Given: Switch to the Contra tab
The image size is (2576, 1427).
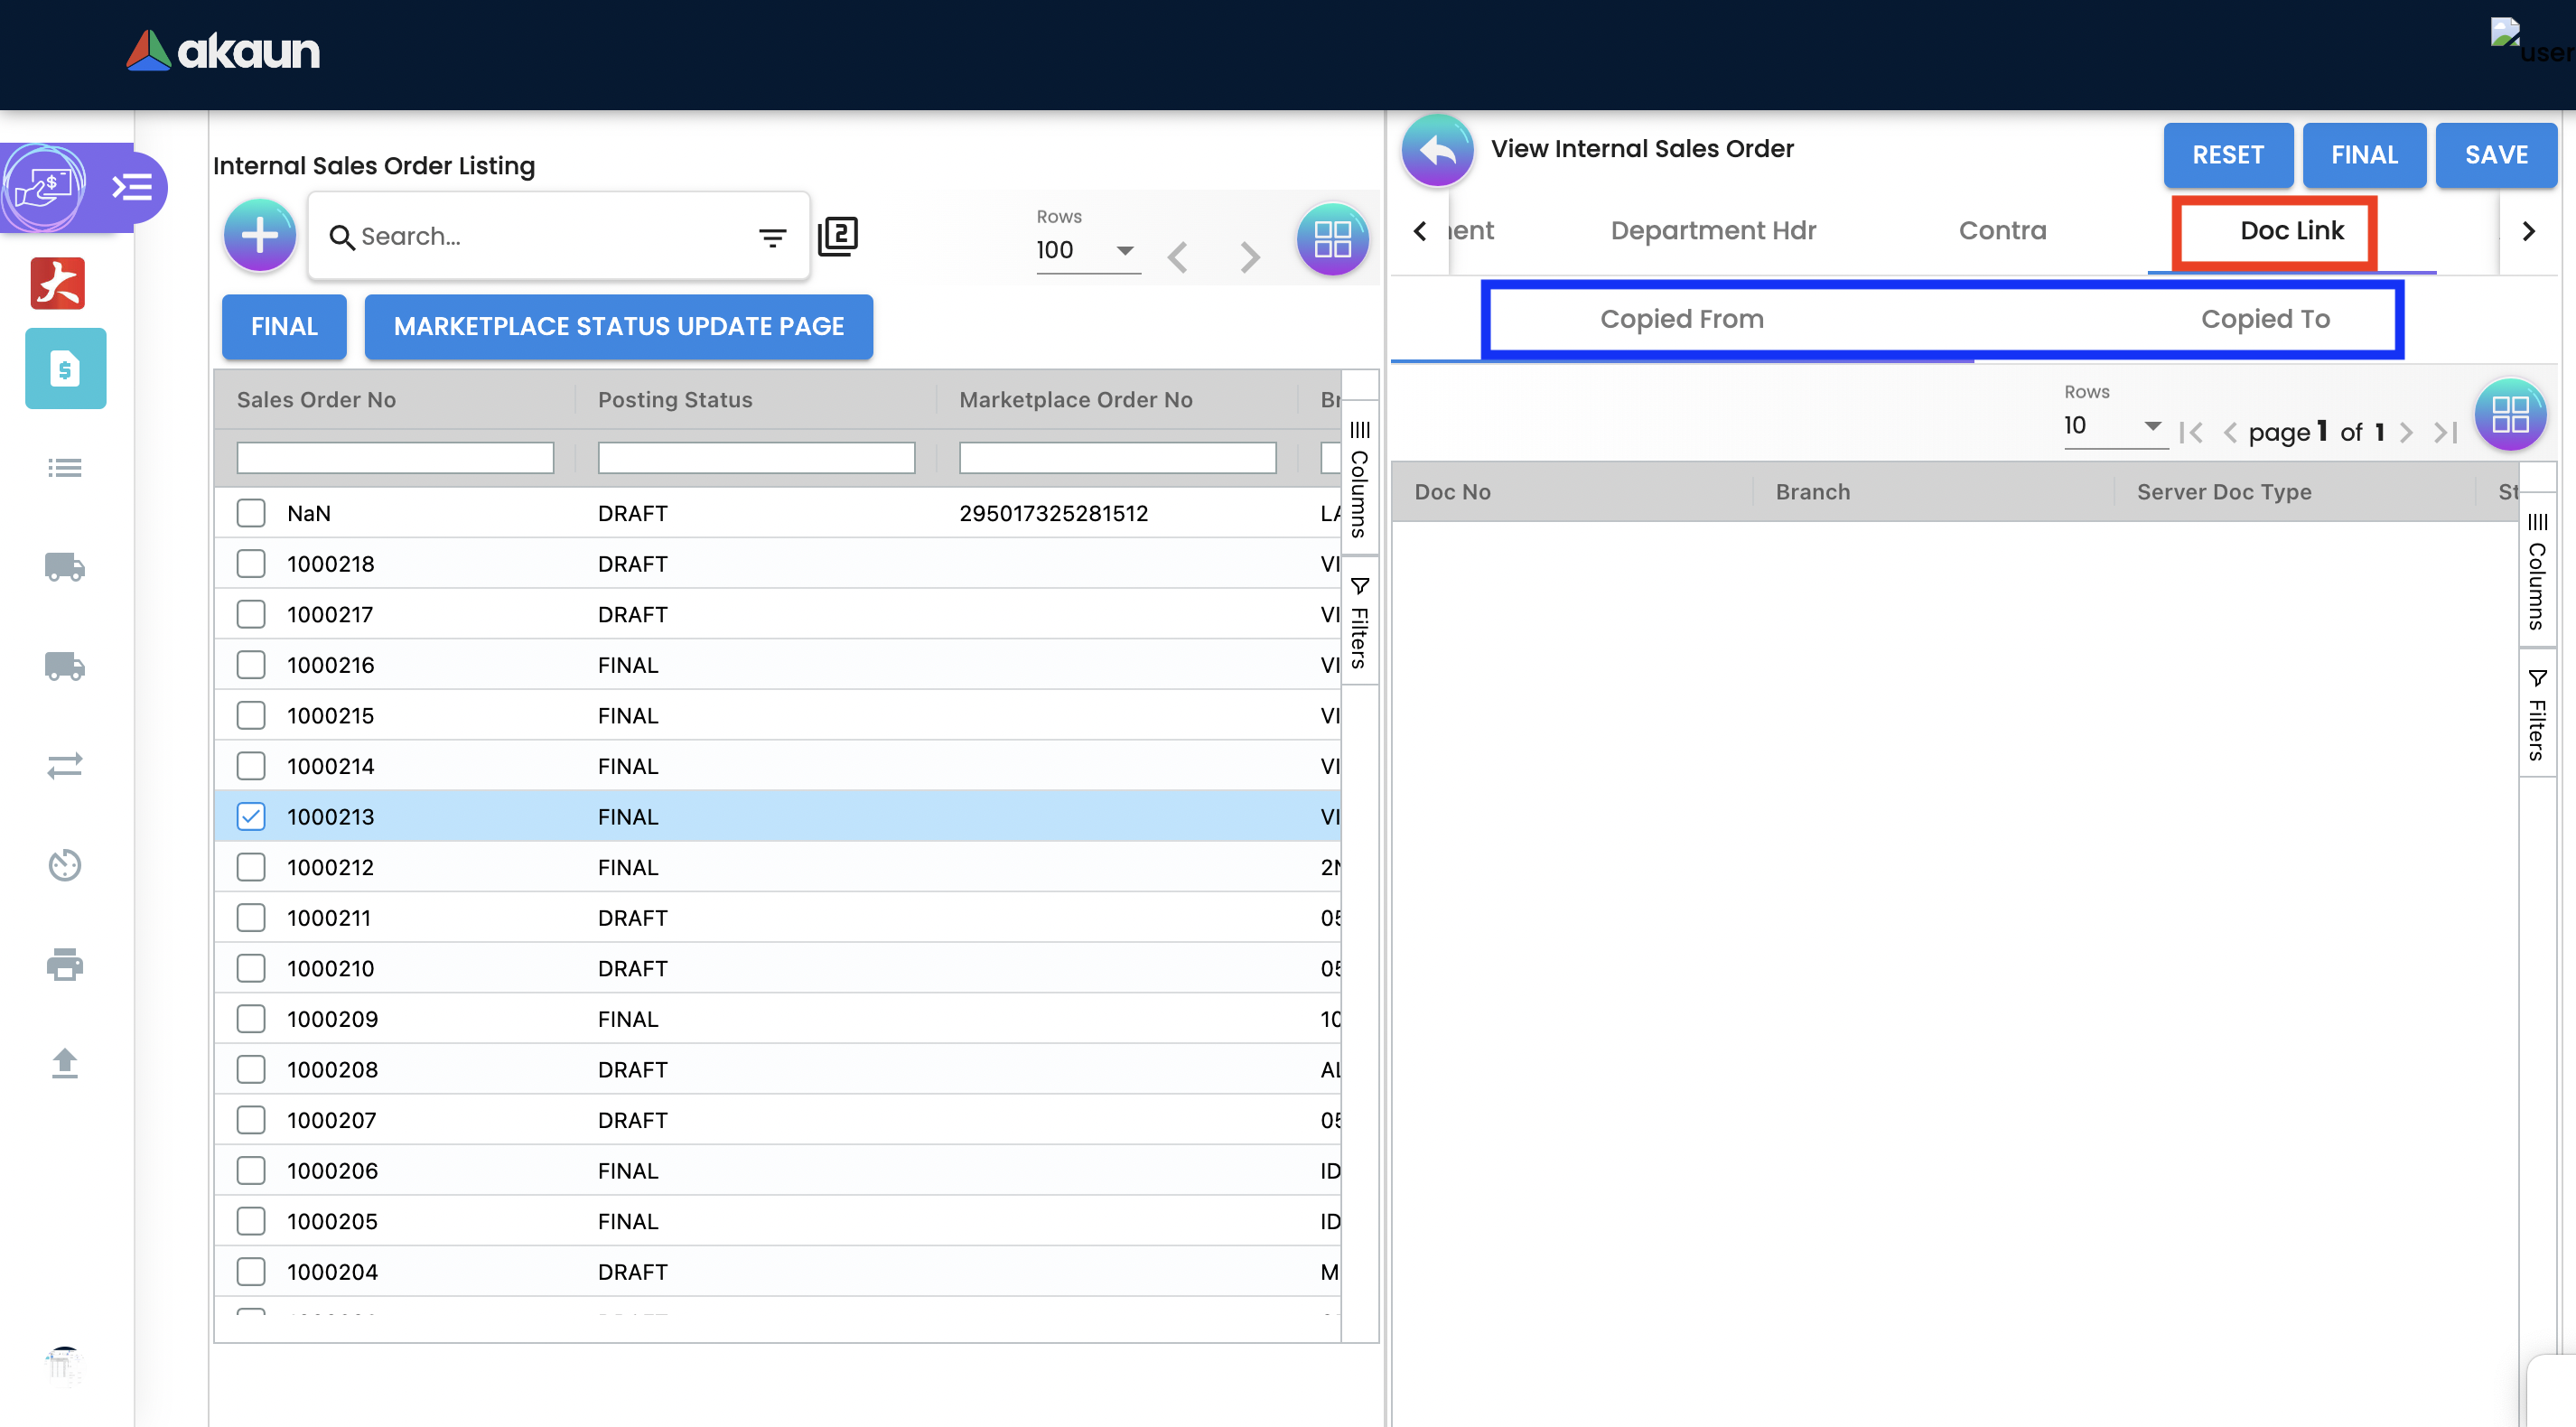Looking at the screenshot, I should click(2002, 231).
